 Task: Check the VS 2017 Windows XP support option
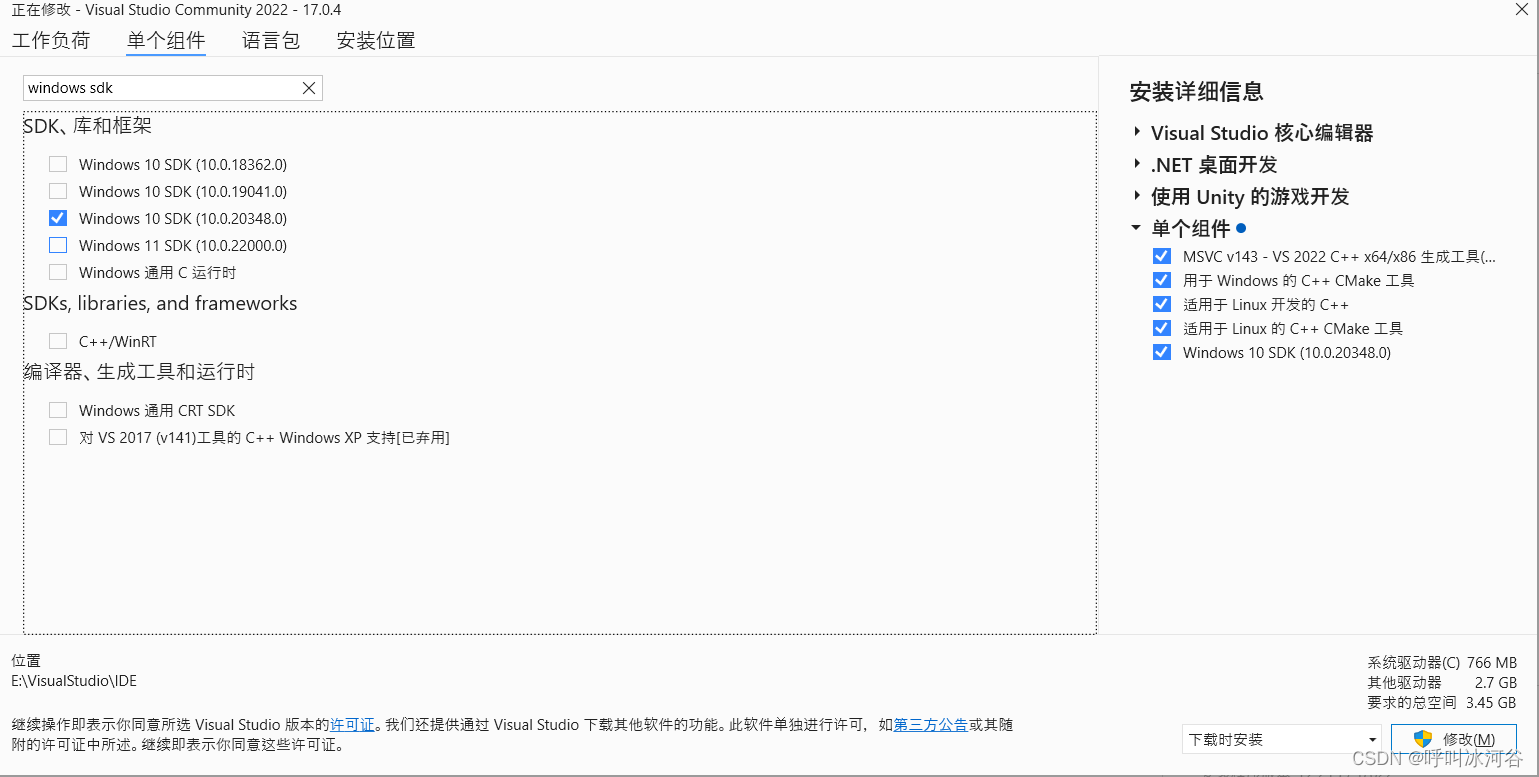pyautogui.click(x=58, y=437)
